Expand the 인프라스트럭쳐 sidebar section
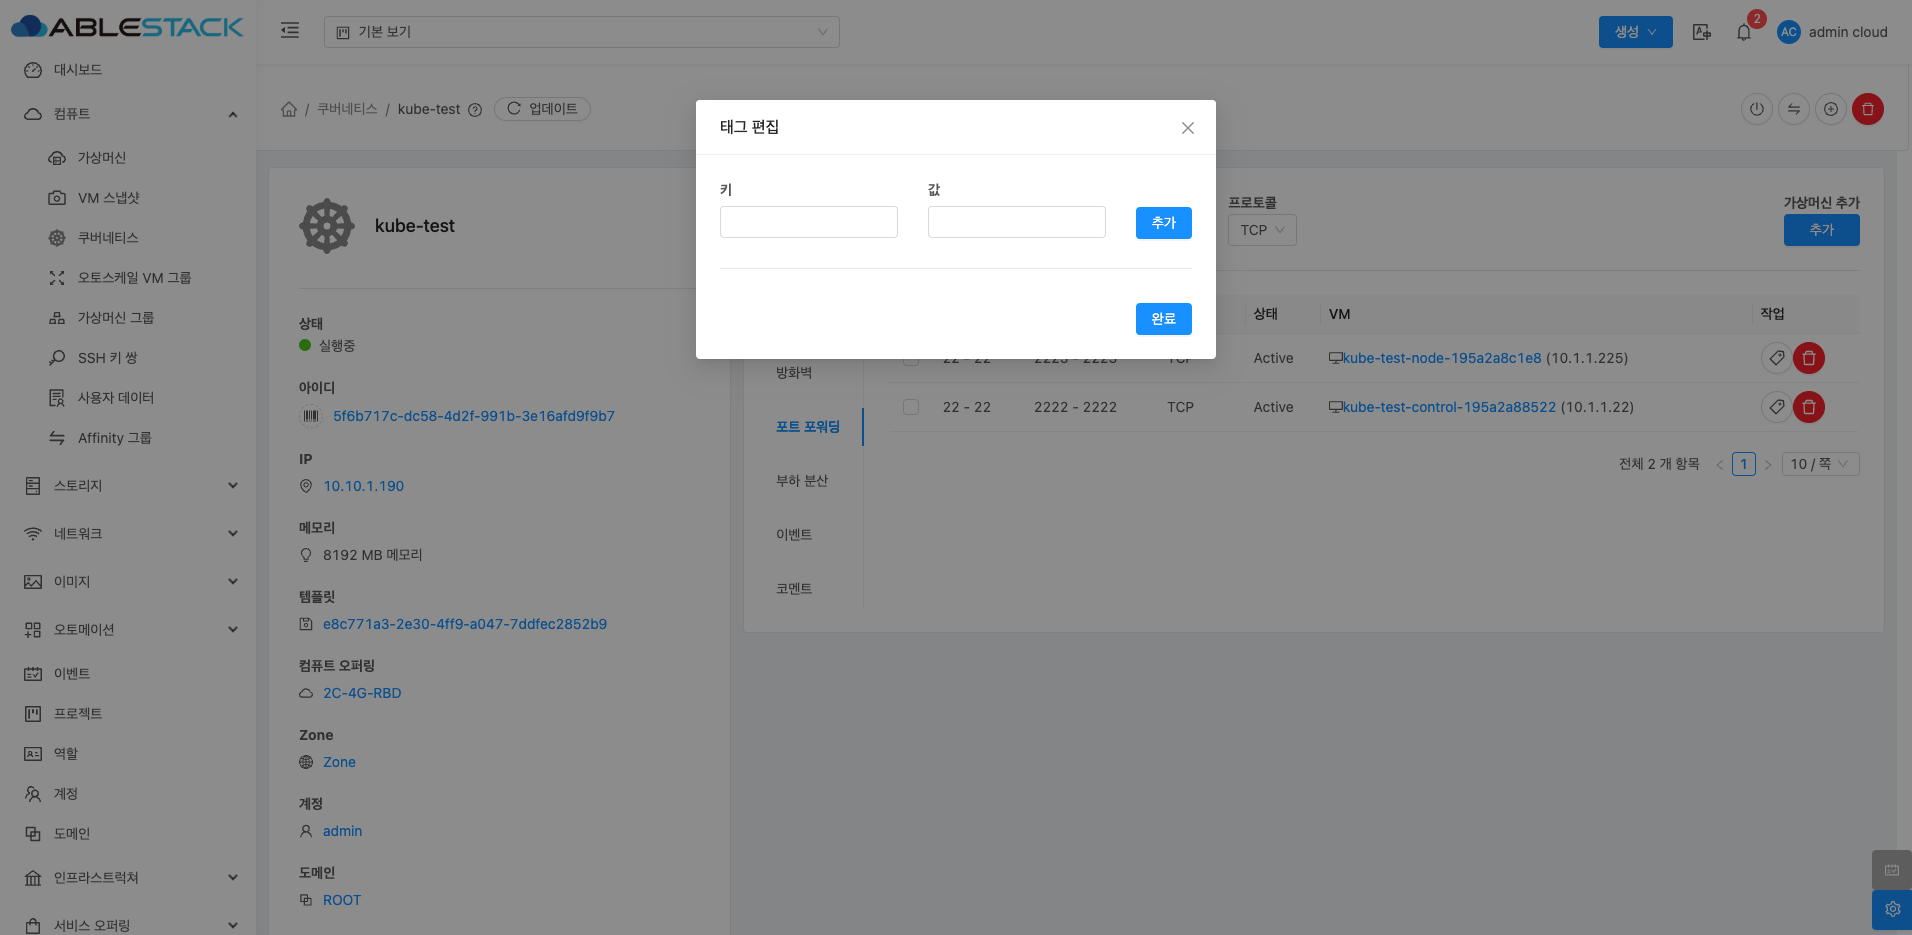The width and height of the screenshot is (1912, 935). click(x=128, y=878)
